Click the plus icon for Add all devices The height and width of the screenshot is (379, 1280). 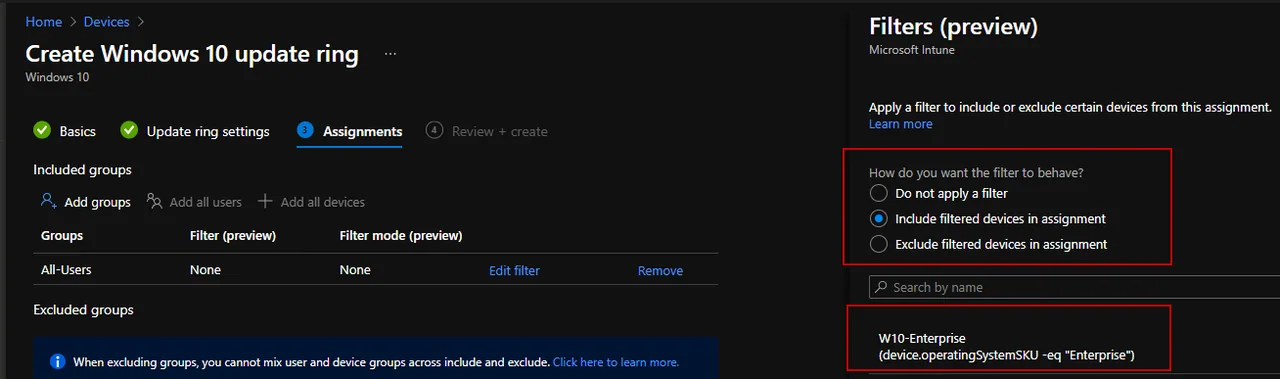point(265,201)
